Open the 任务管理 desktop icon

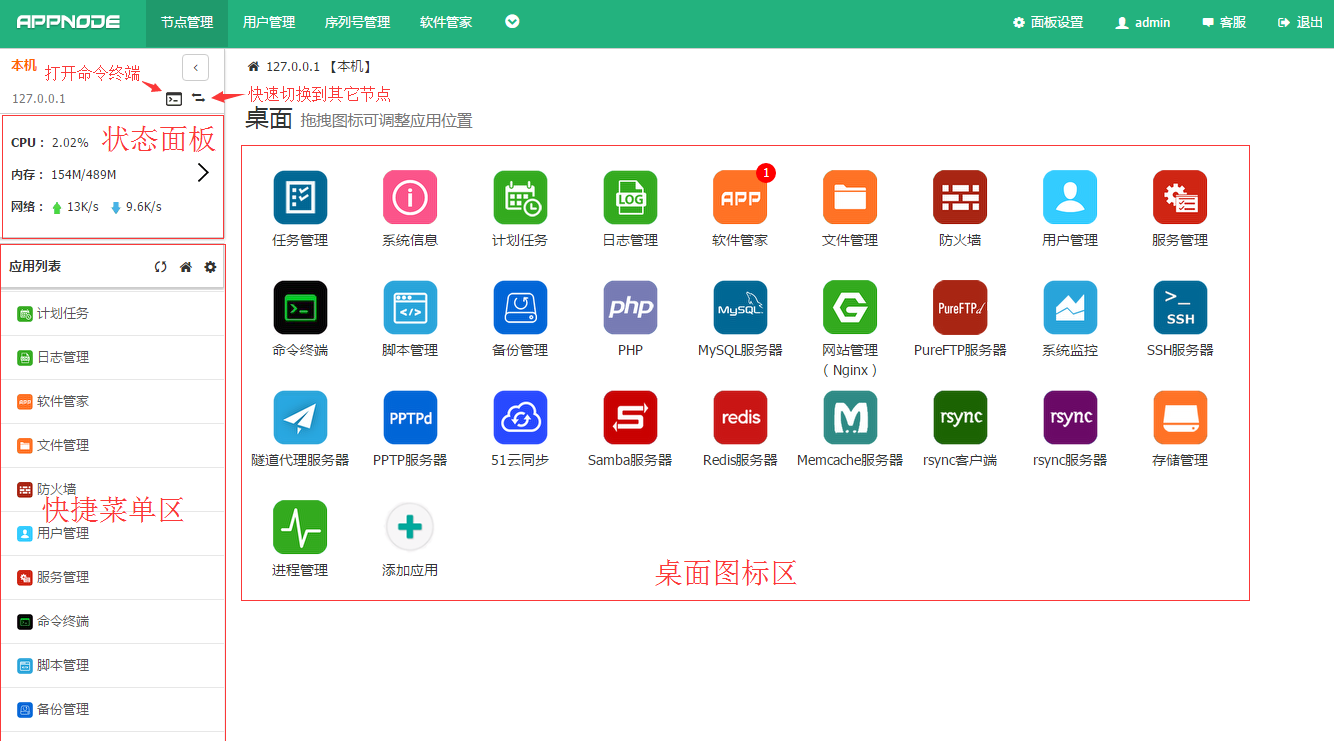click(x=300, y=197)
